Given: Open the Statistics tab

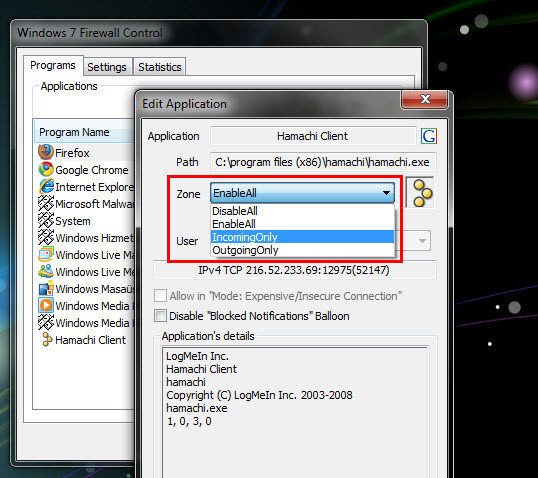Looking at the screenshot, I should tap(160, 67).
